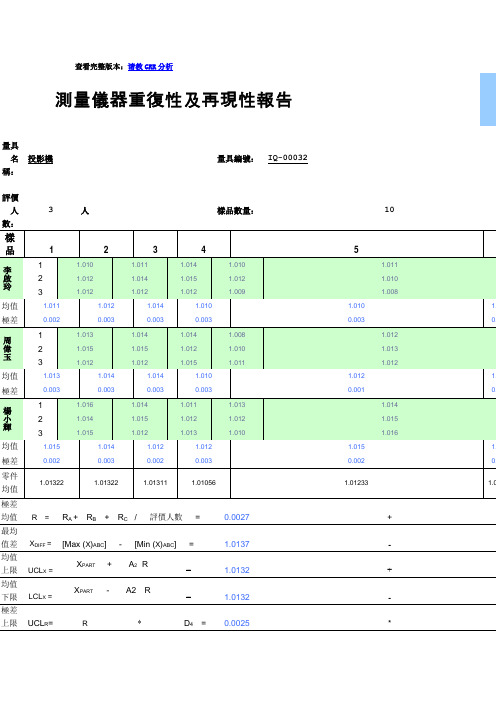Screen dimensions: 496x702
Task: Click the UCLx result value 1.0132
Action: 237,570
